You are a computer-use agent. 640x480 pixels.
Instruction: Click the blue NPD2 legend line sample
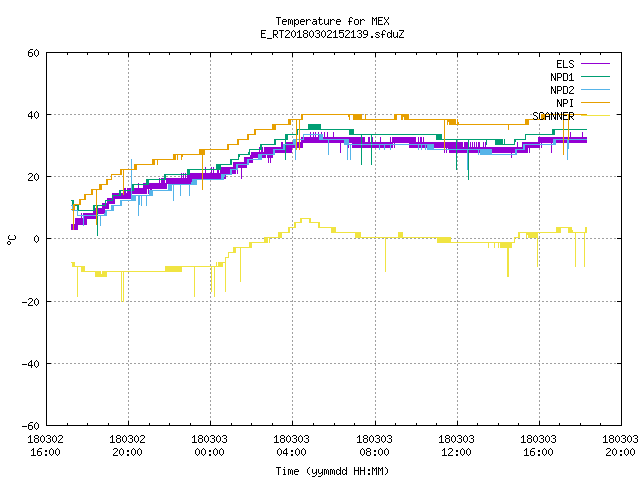pos(595,89)
